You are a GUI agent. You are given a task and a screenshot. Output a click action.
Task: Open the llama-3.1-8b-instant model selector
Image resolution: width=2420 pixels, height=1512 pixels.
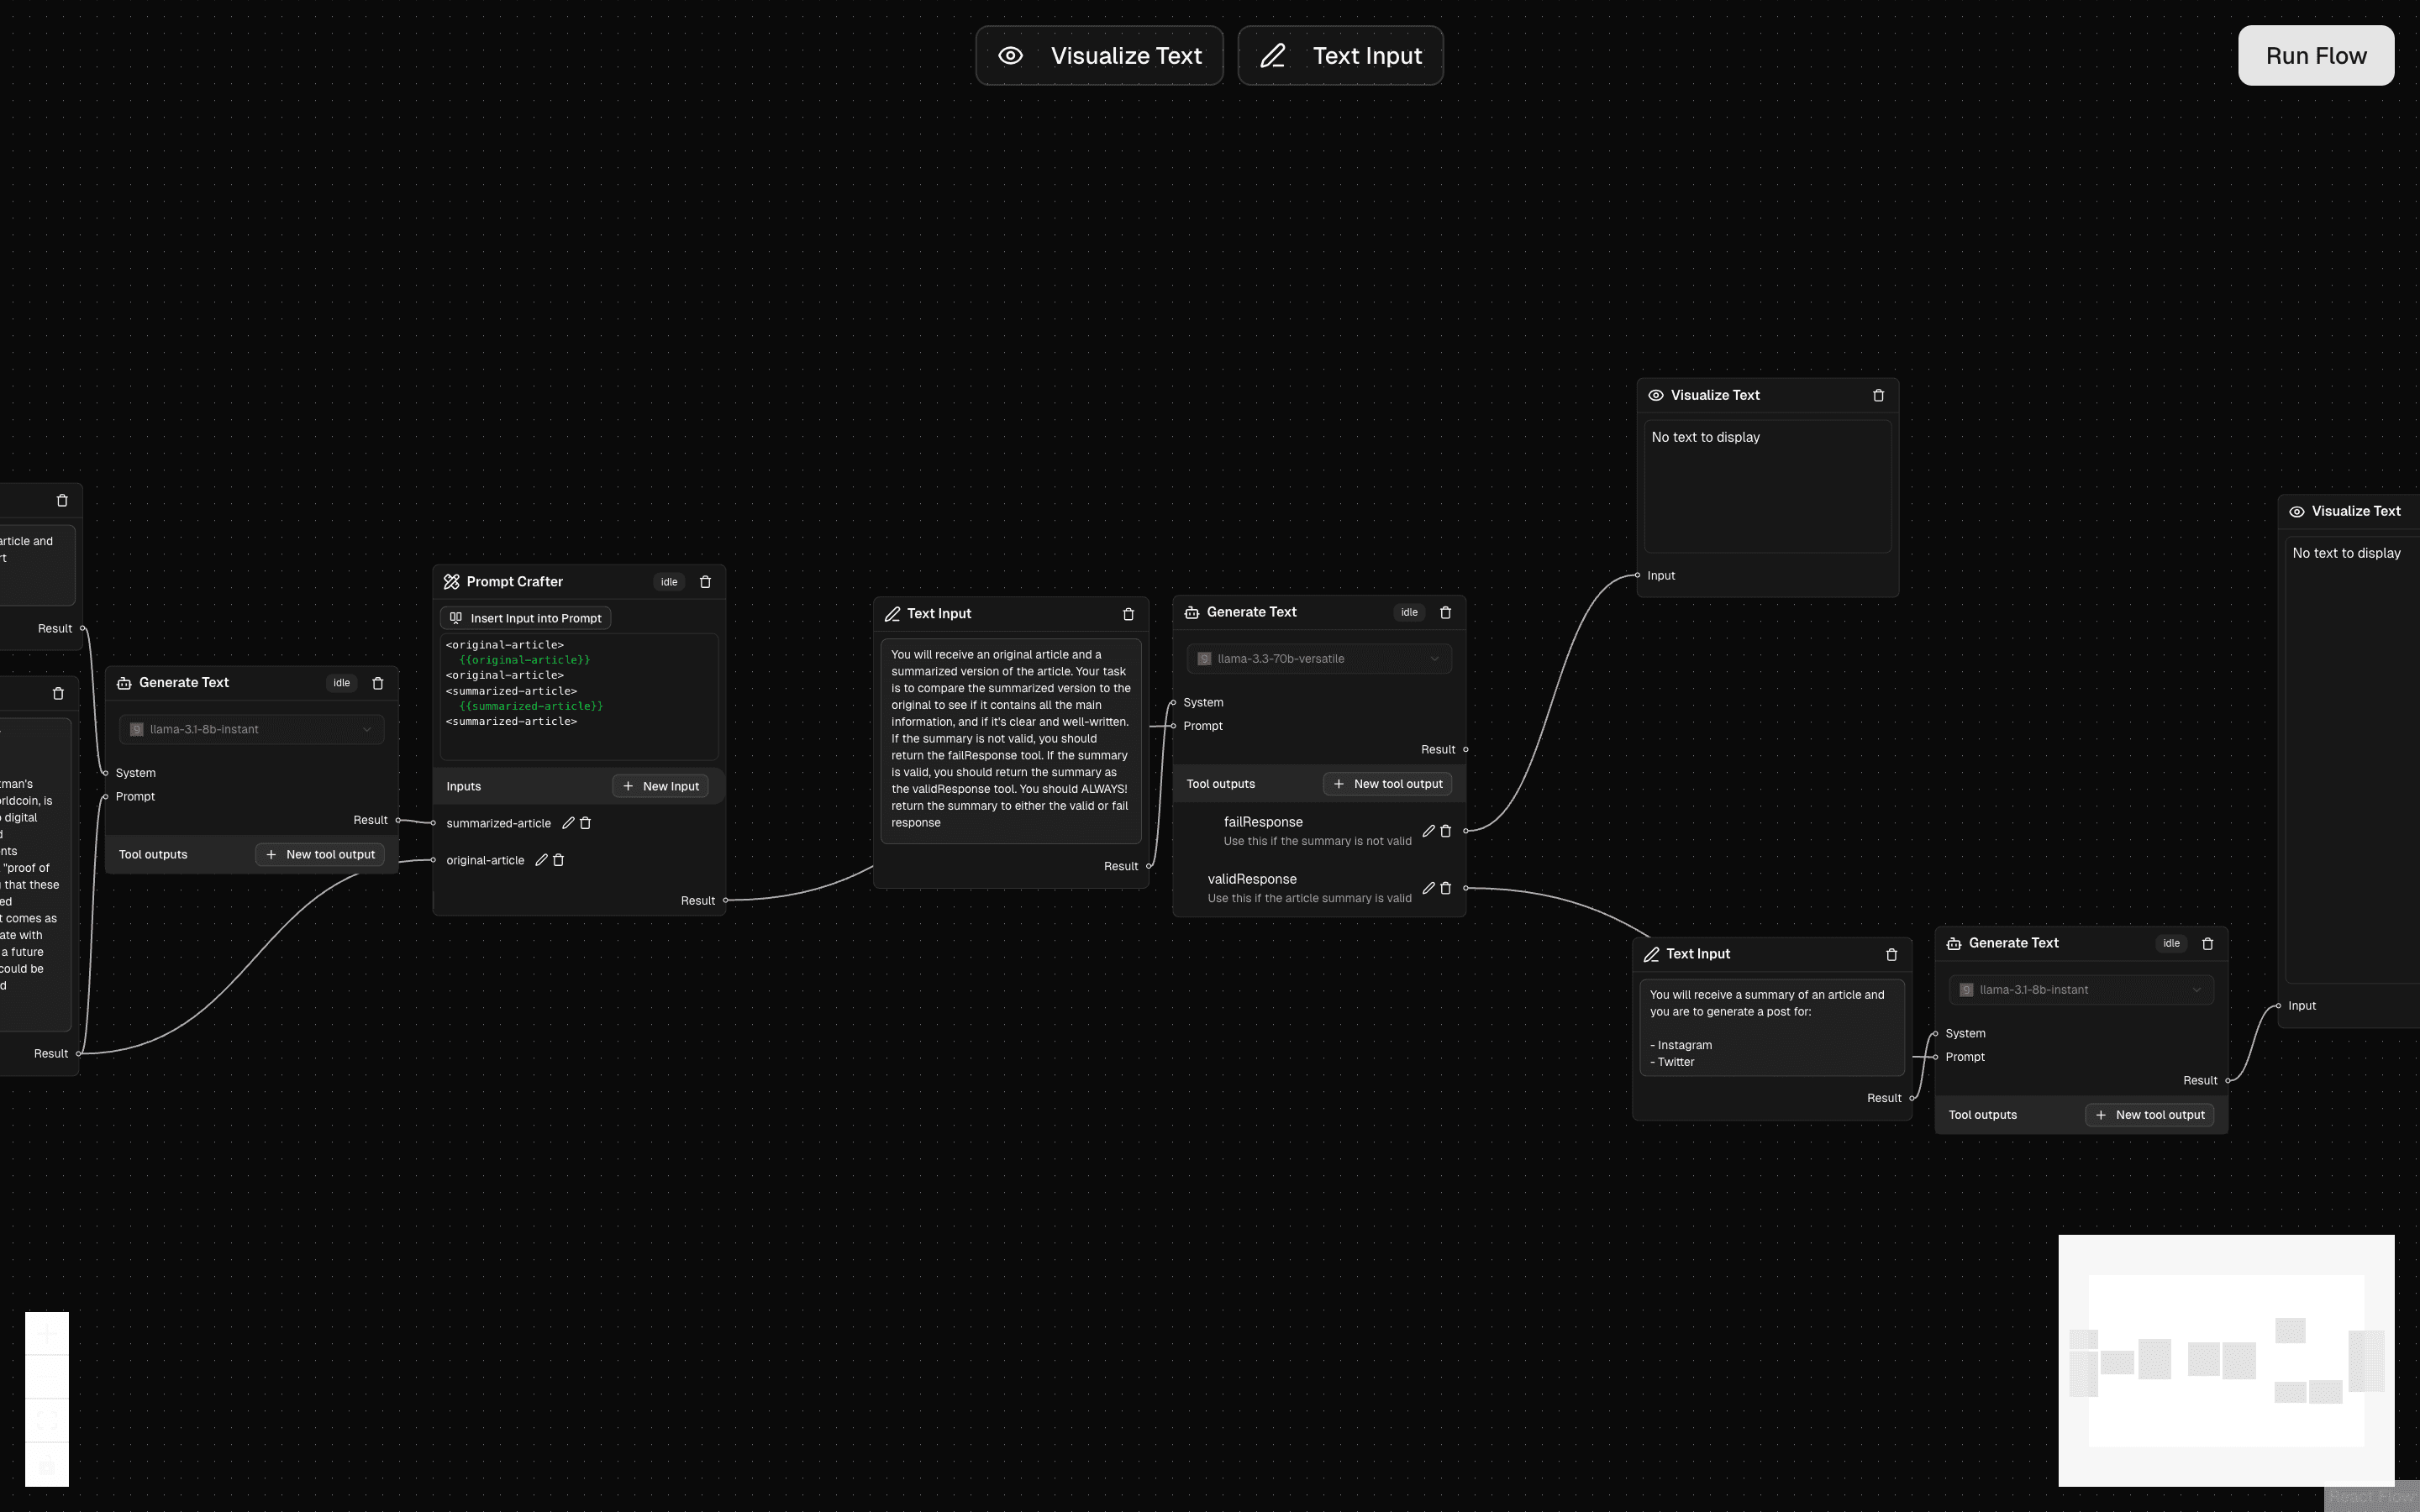point(250,729)
